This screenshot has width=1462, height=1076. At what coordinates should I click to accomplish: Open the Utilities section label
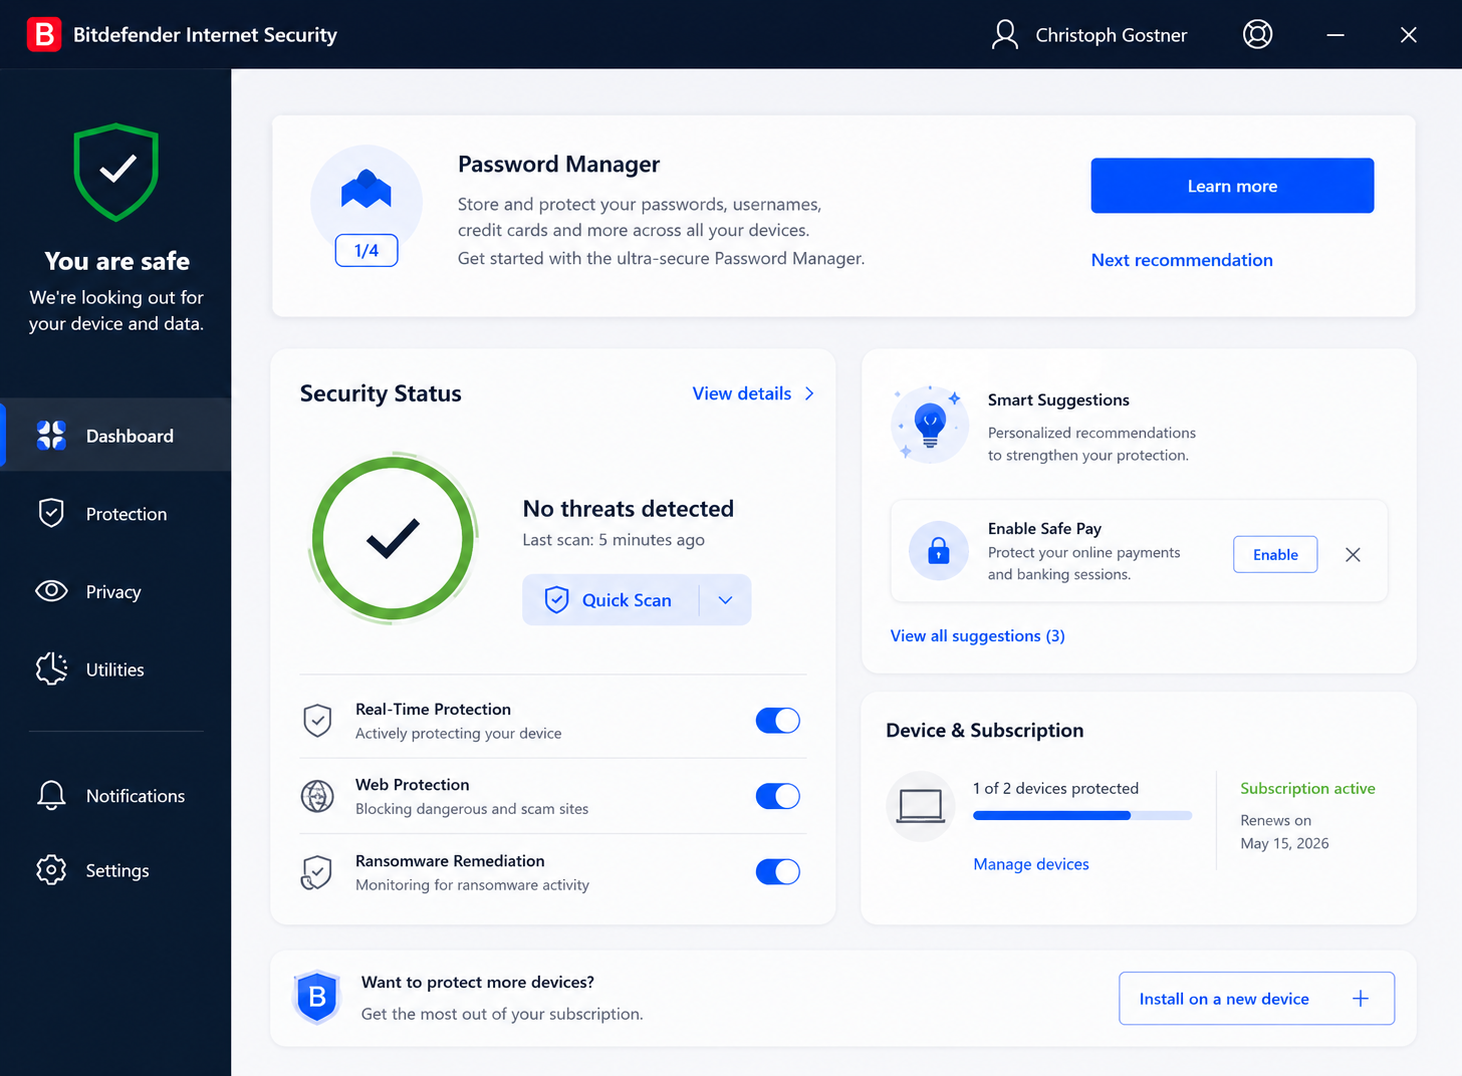click(x=115, y=670)
